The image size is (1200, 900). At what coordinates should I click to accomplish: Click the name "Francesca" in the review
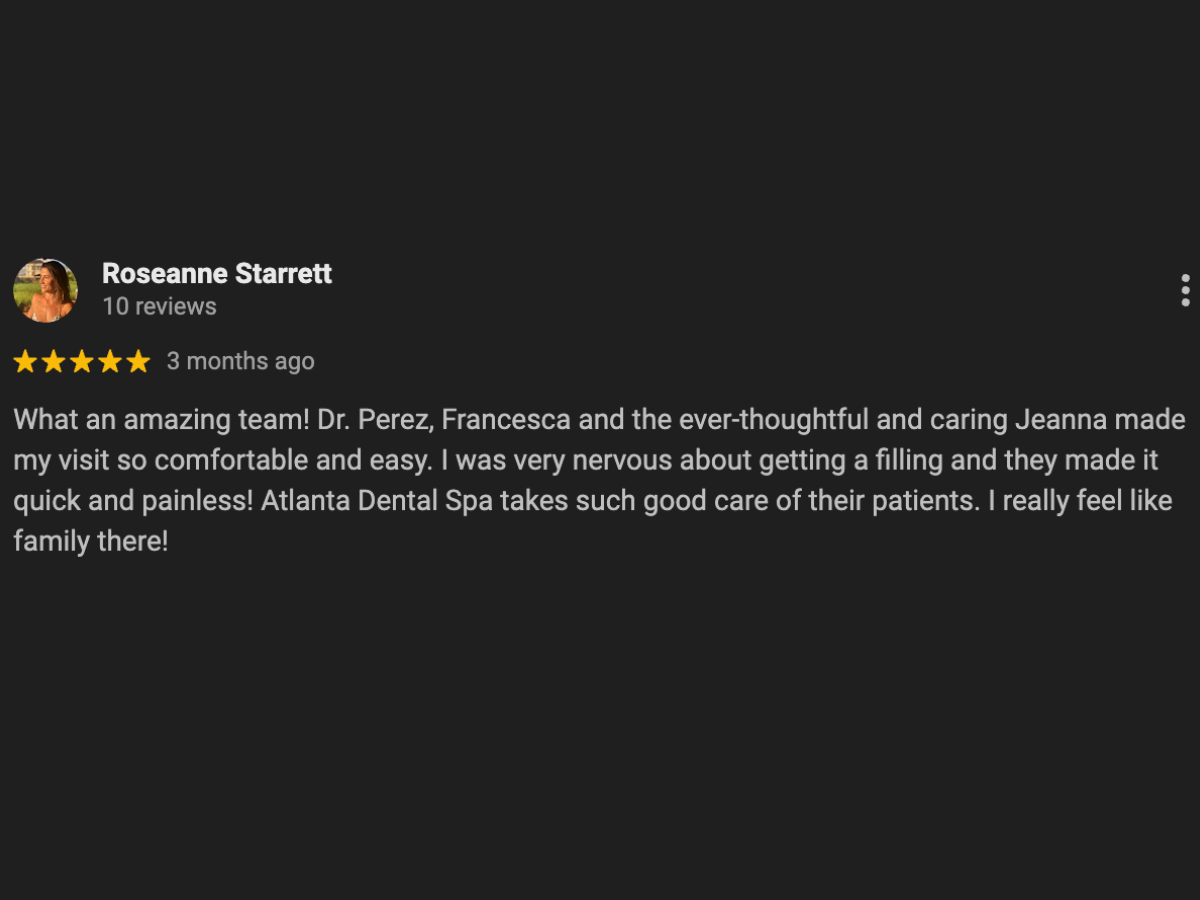coord(506,420)
